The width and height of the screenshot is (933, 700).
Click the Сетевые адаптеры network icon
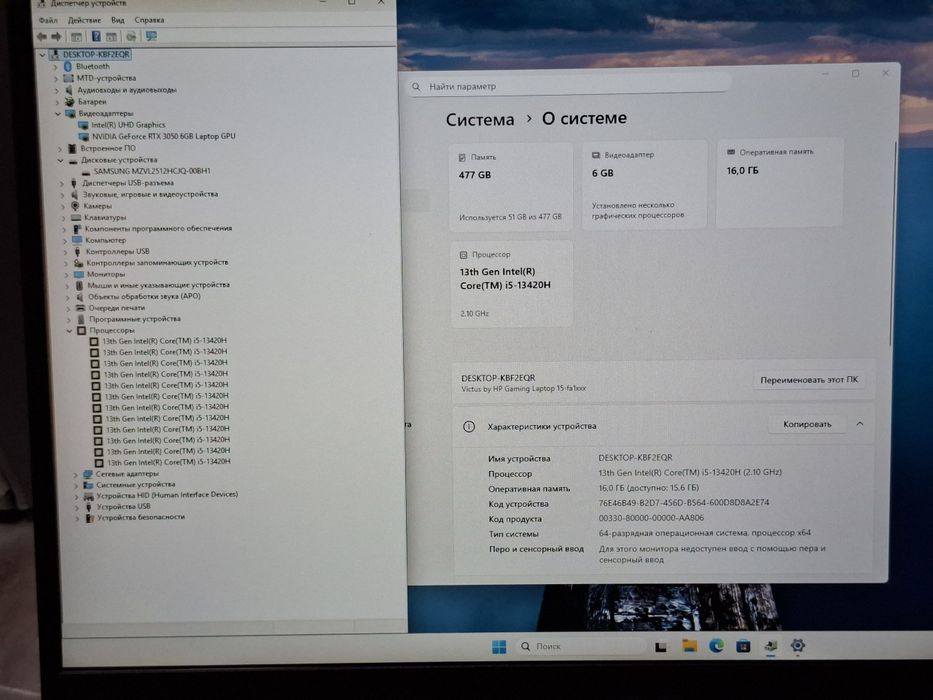click(x=87, y=474)
